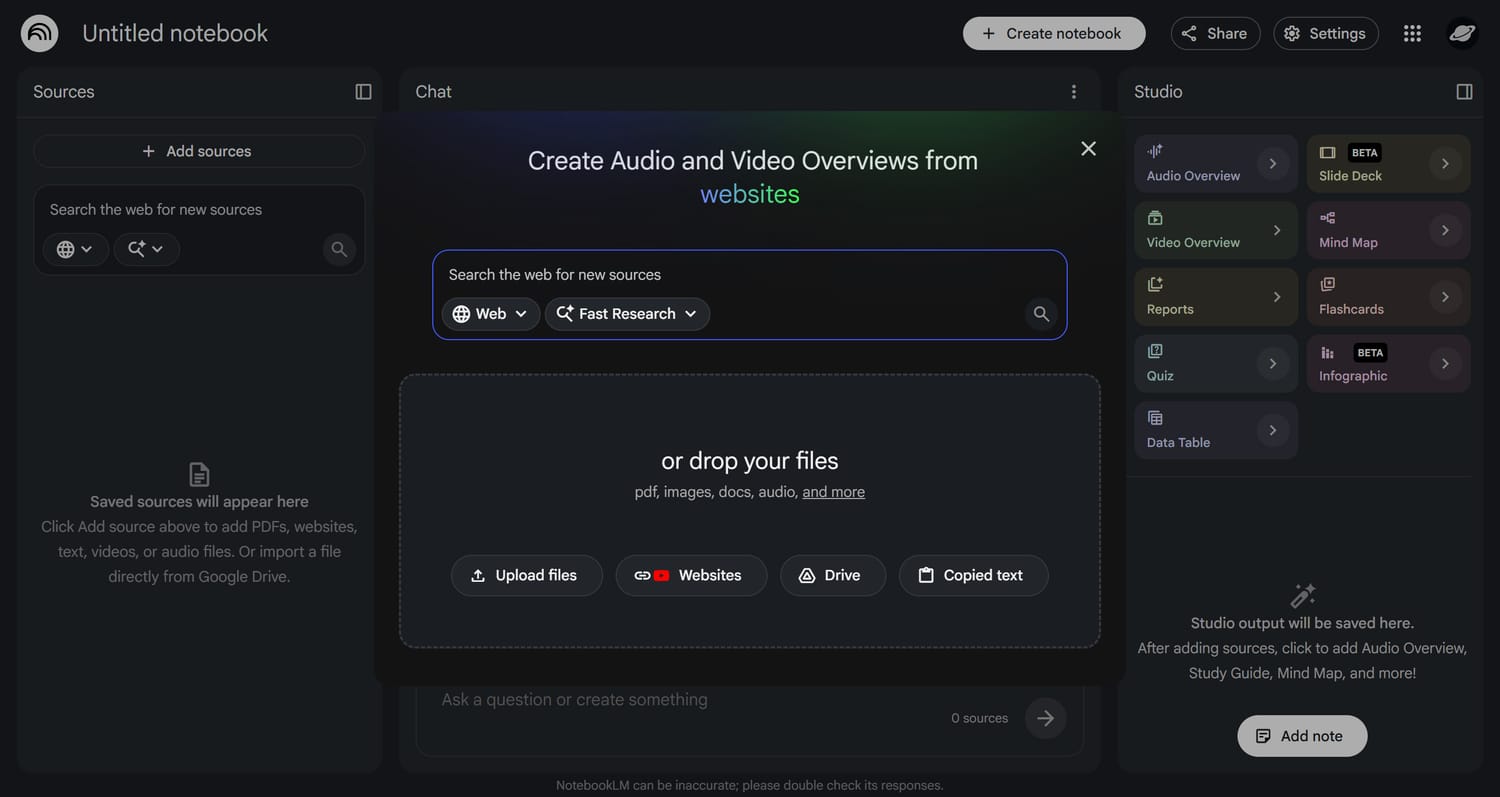Screen dimensions: 1500x797
Task: Click the Websites button
Action: 691,575
